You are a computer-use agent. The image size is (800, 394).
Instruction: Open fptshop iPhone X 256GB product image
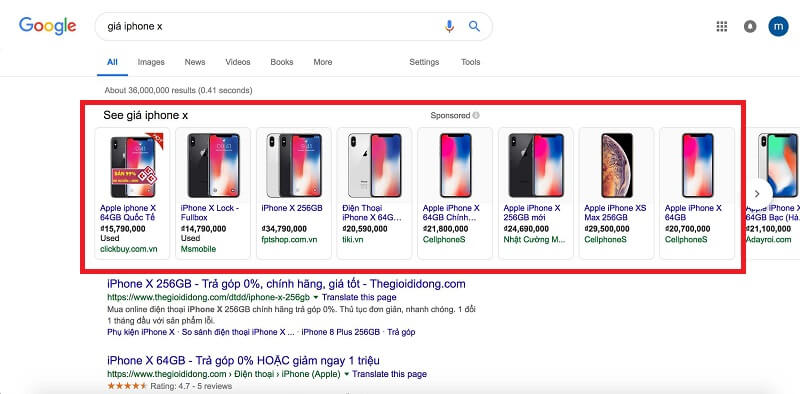tap(294, 165)
